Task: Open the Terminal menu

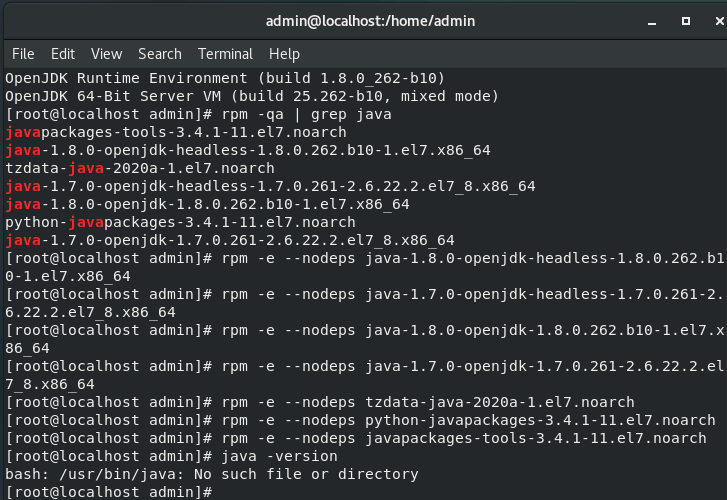Action: pos(225,54)
